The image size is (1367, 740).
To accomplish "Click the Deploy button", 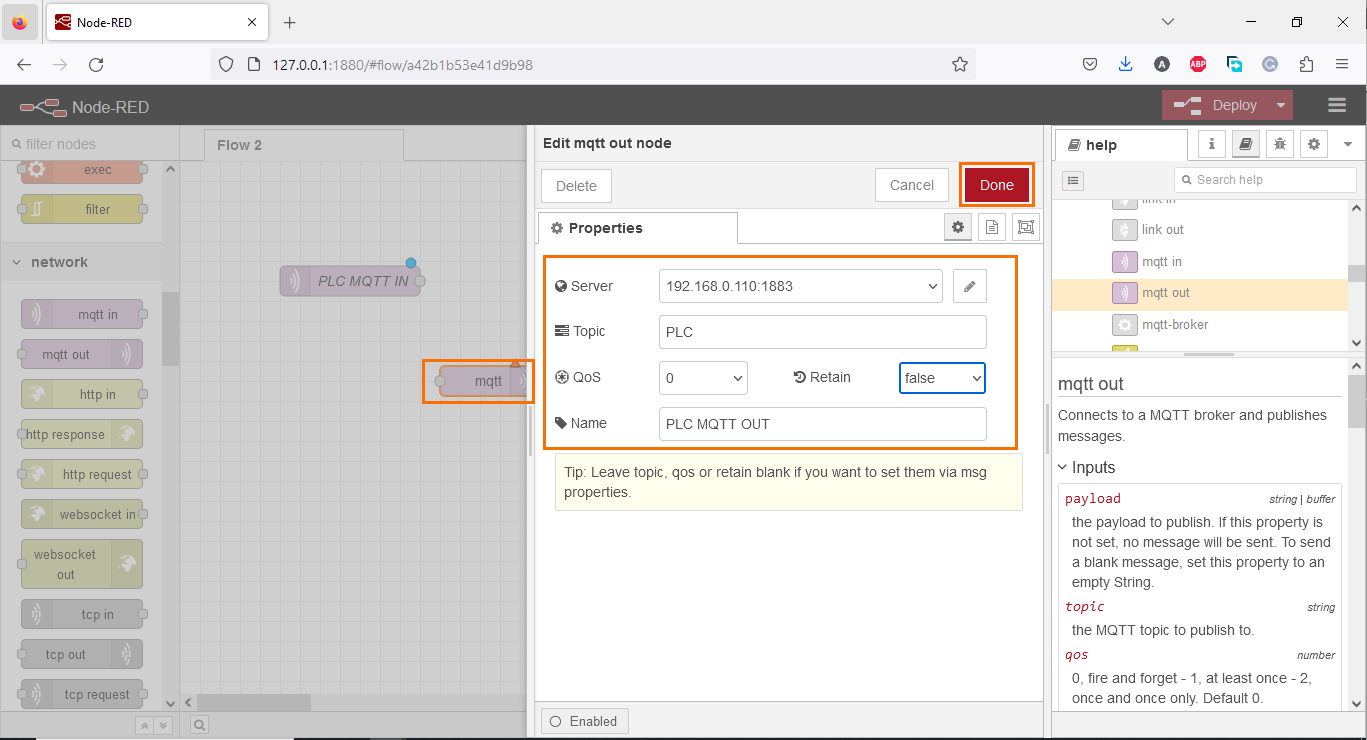I will (x=1215, y=105).
